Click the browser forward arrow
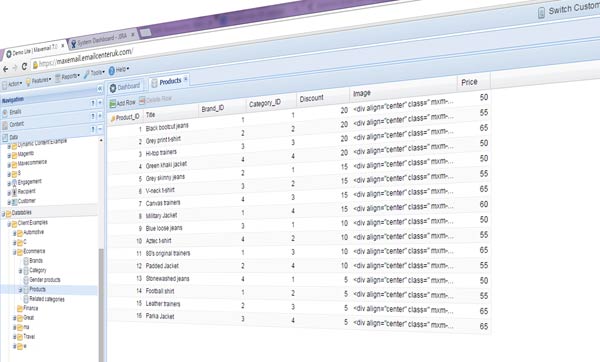600x362 pixels. click(x=15, y=68)
